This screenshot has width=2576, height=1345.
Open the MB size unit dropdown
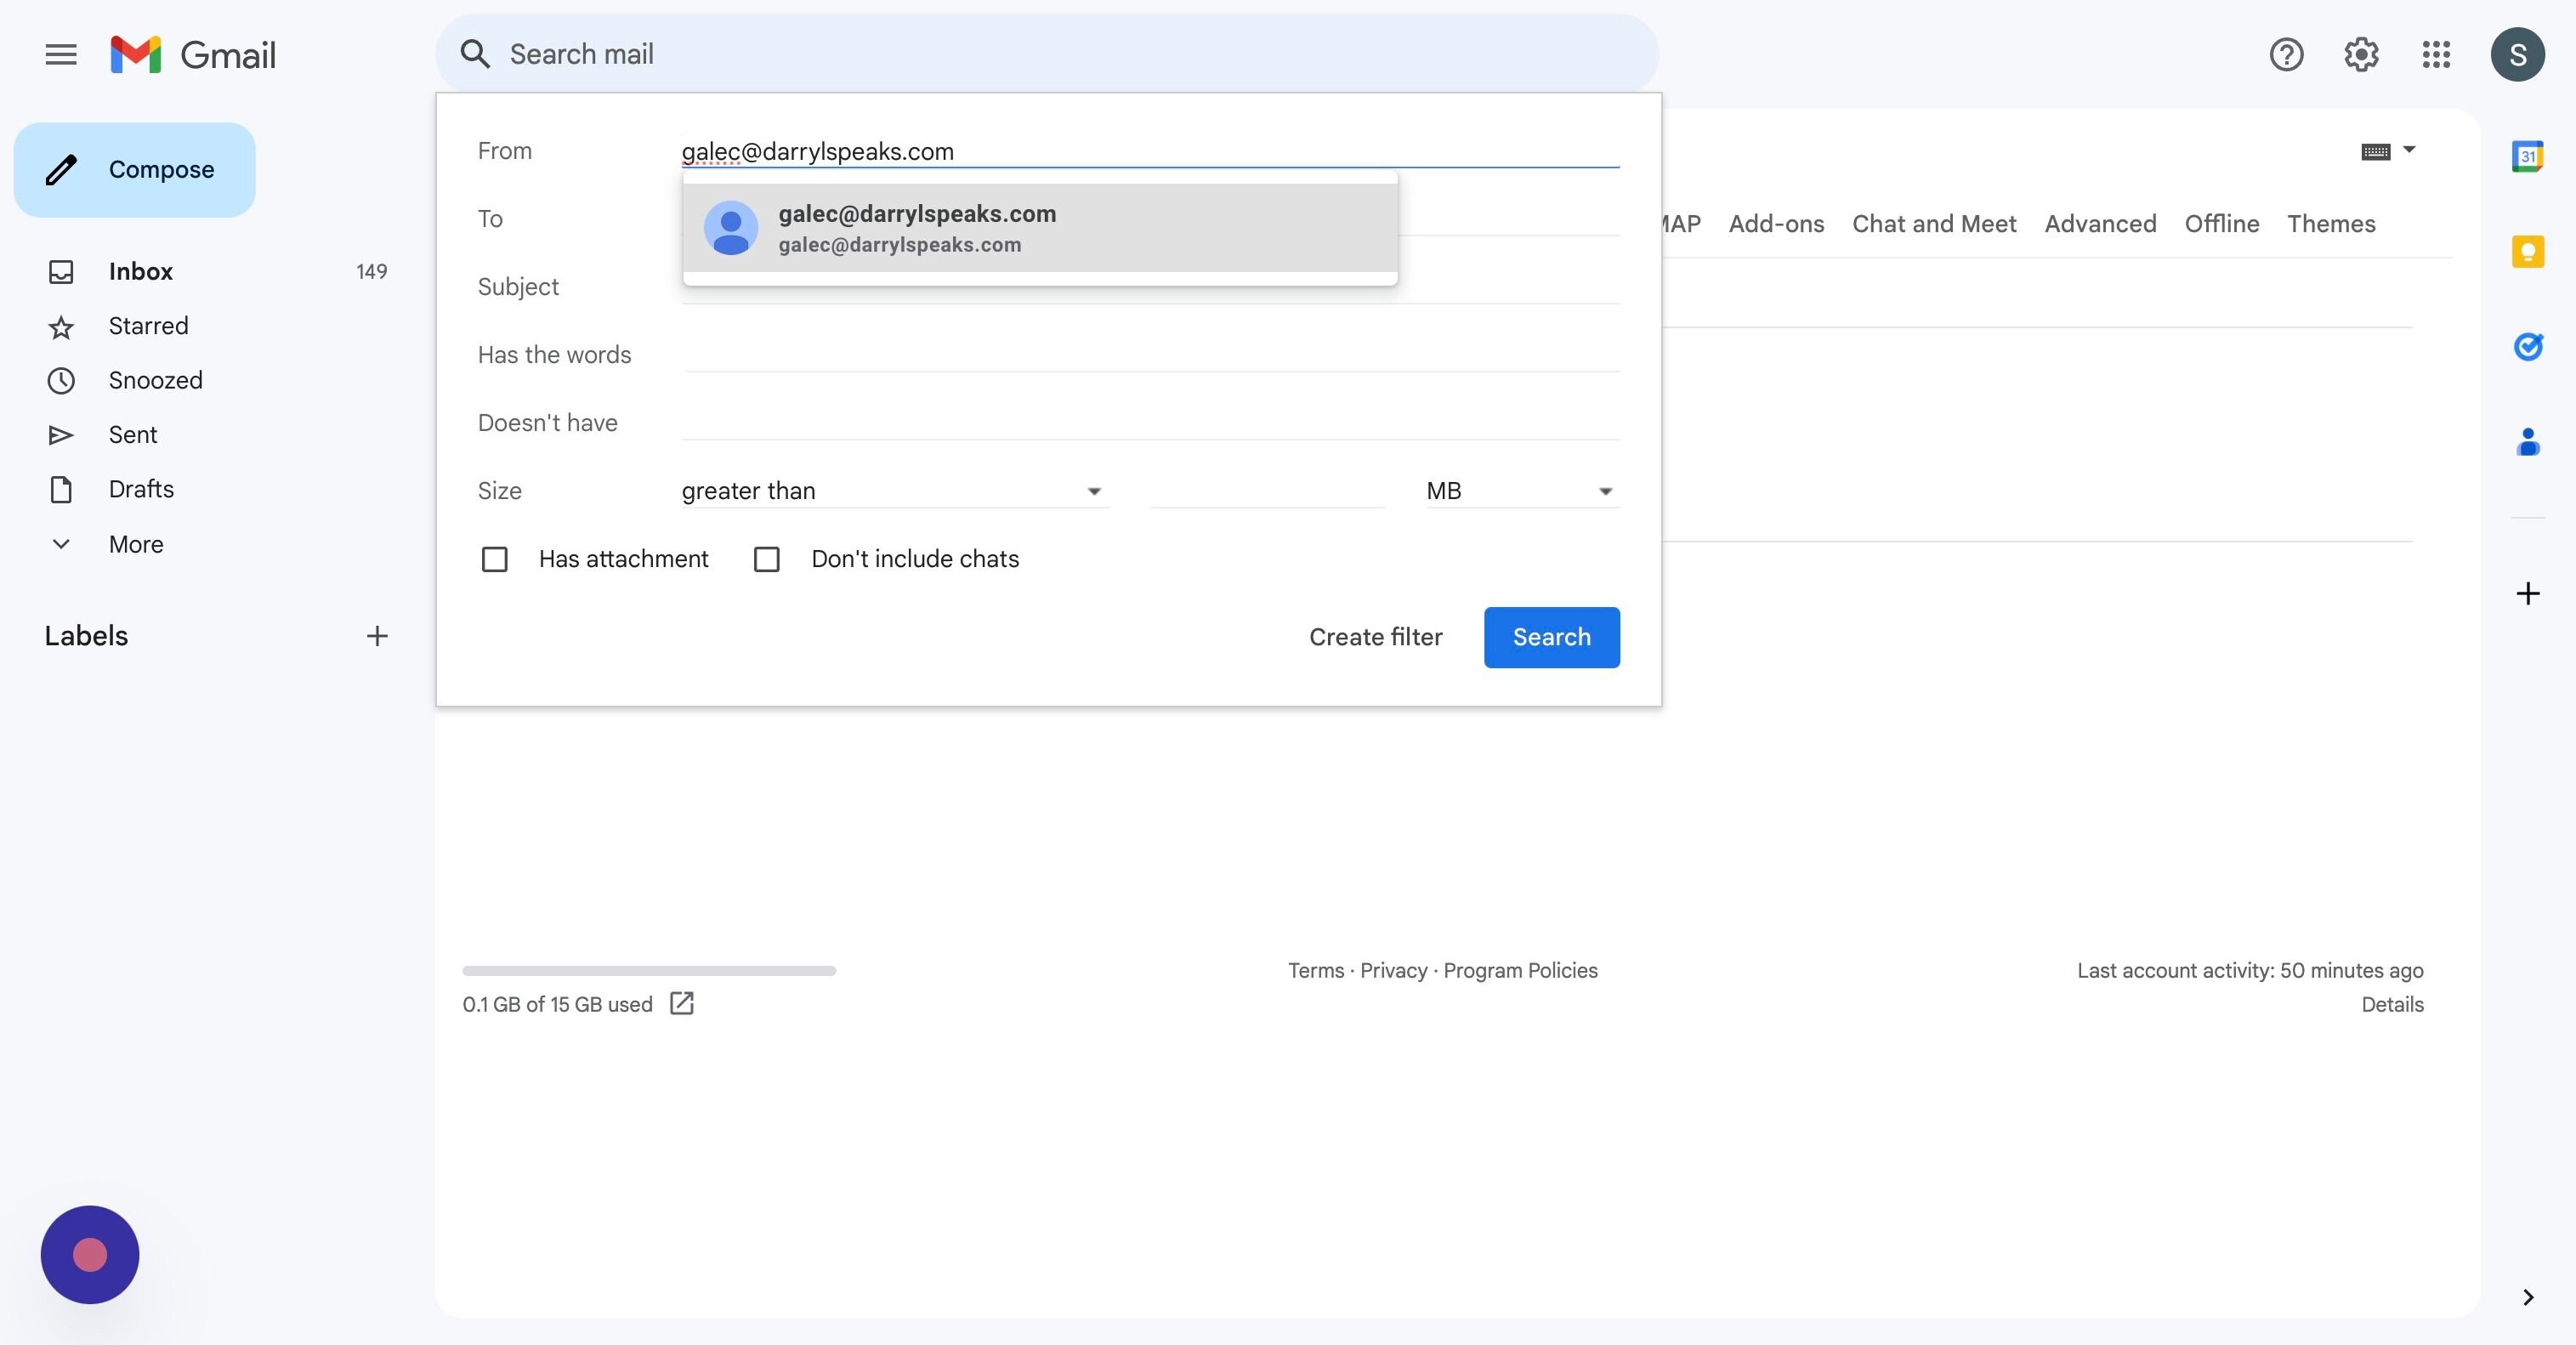point(1519,491)
